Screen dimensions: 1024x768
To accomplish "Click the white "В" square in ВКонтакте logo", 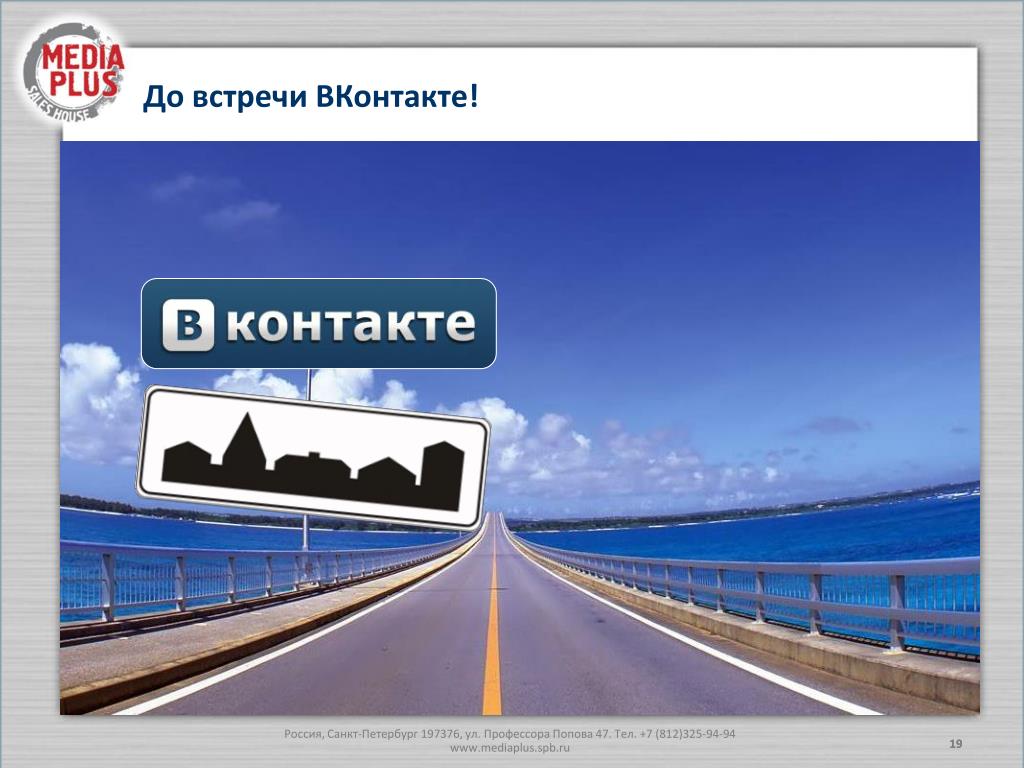I will 188,325.
